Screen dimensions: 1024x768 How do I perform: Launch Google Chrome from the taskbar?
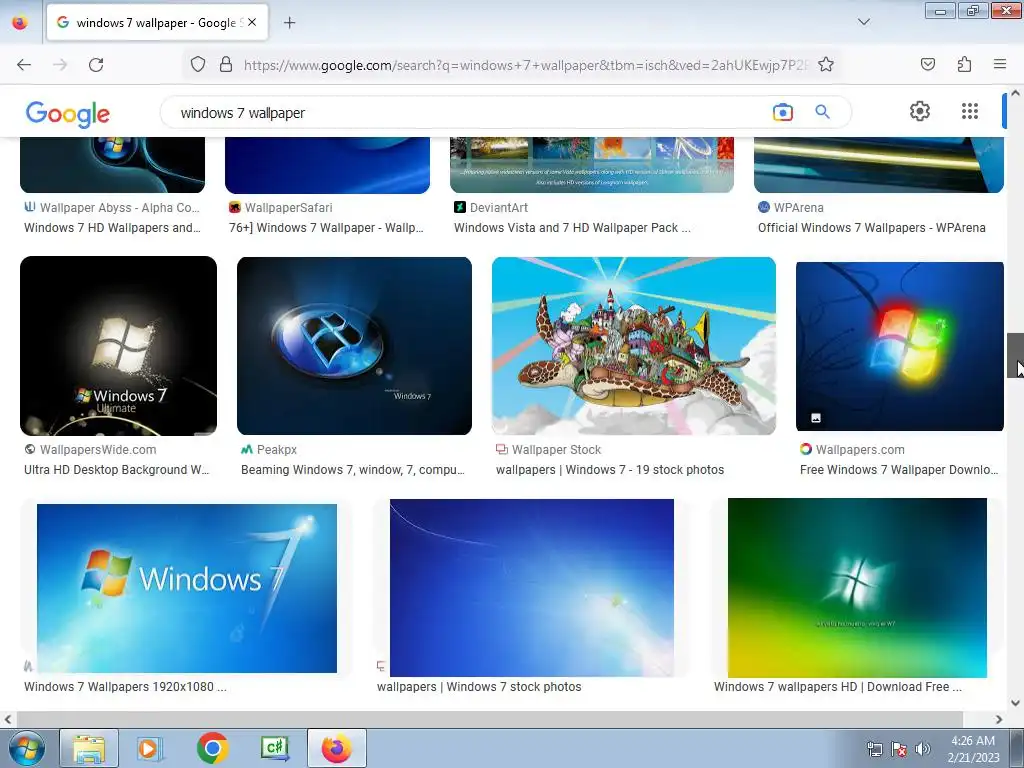(212, 748)
